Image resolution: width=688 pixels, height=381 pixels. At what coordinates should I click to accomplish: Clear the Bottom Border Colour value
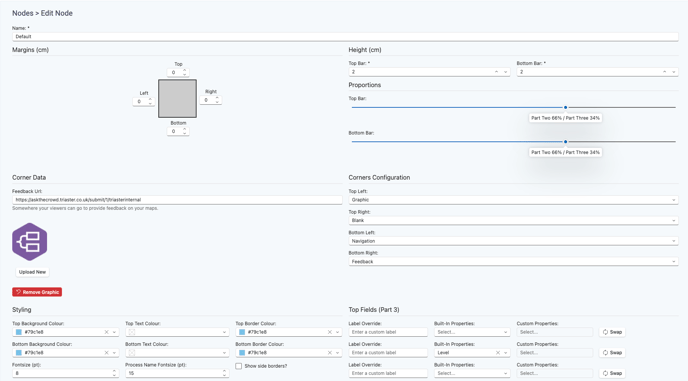click(330, 352)
